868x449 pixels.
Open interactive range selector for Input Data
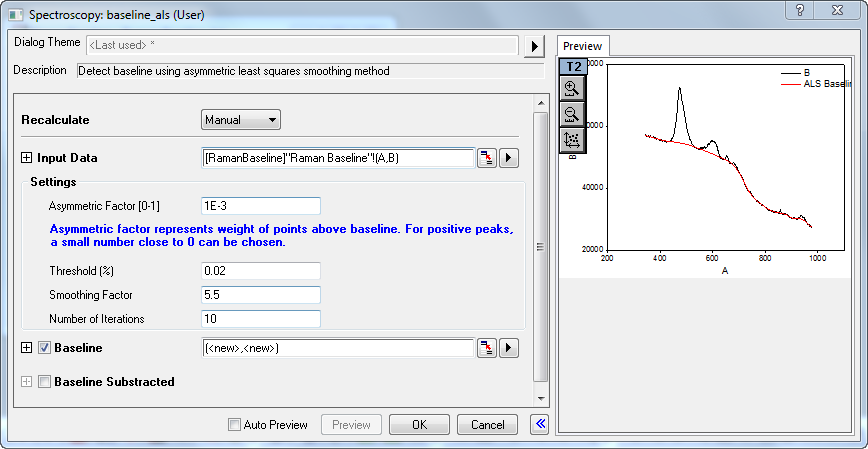click(x=486, y=158)
